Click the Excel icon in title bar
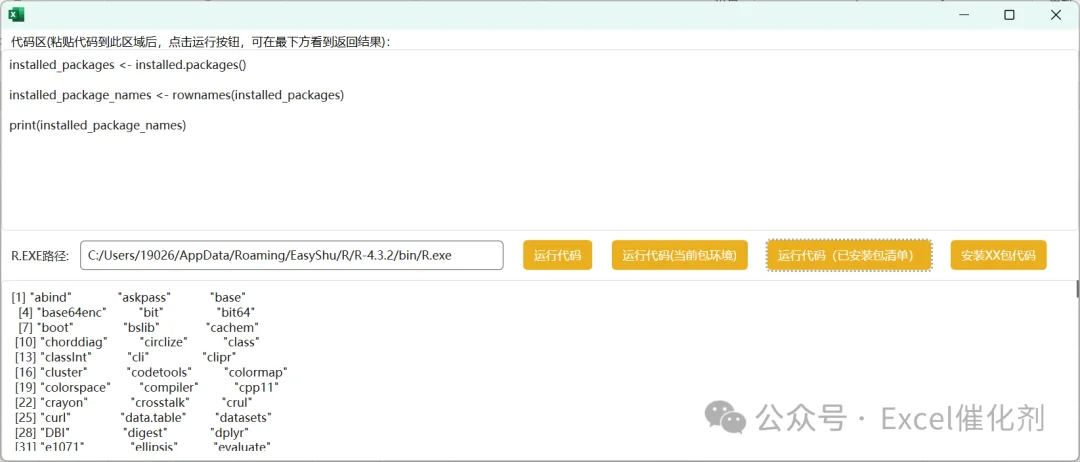Screen dimensions: 1080x462 (17, 14)
